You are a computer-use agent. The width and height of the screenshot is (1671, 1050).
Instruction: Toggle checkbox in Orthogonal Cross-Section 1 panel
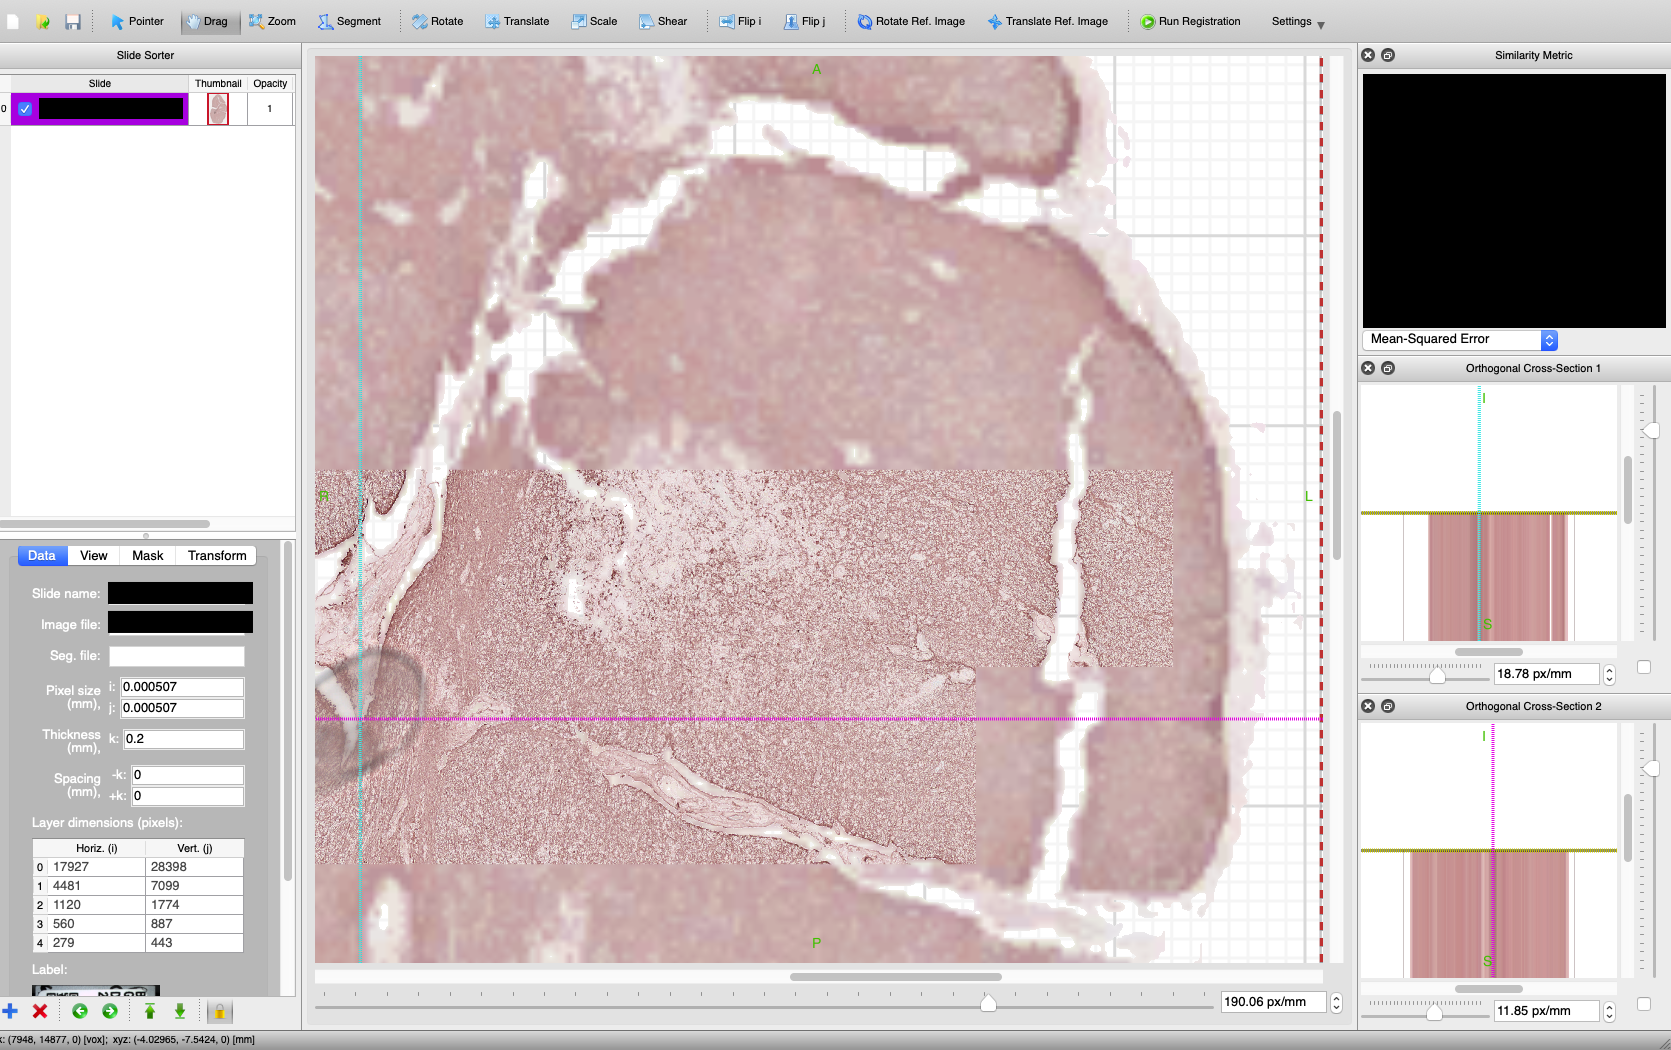tap(1643, 667)
